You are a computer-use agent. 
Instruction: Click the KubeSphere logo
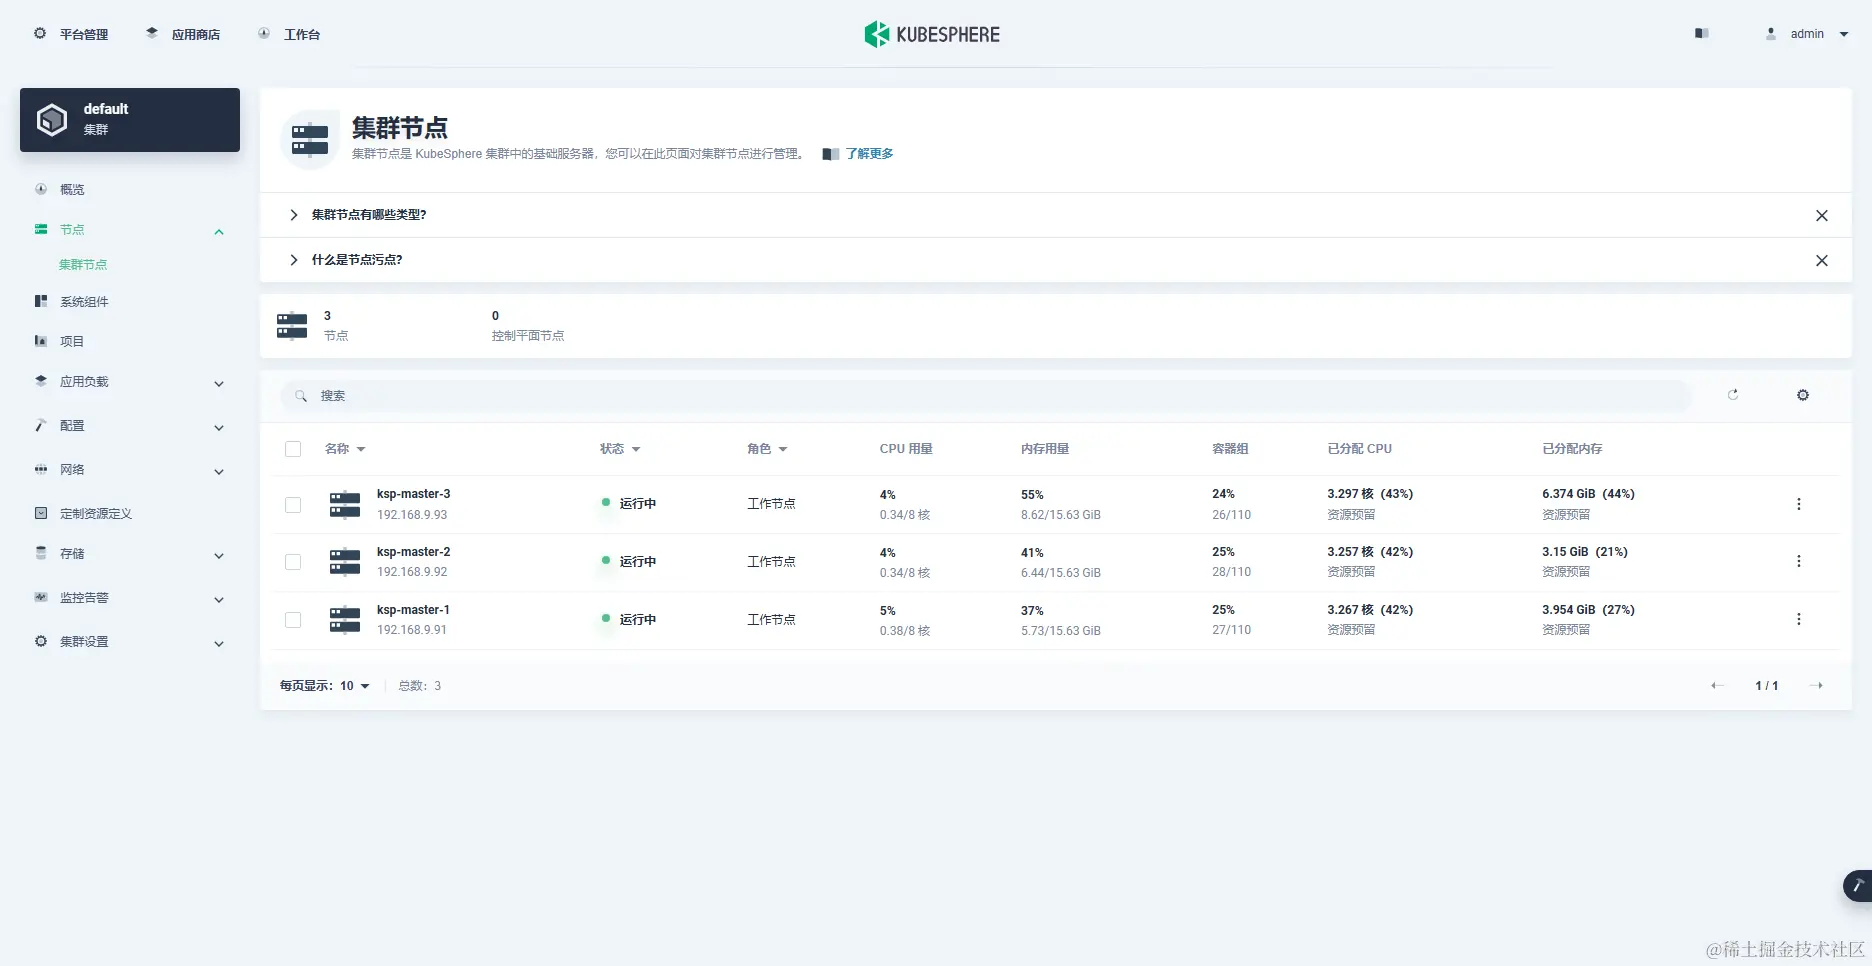[932, 34]
